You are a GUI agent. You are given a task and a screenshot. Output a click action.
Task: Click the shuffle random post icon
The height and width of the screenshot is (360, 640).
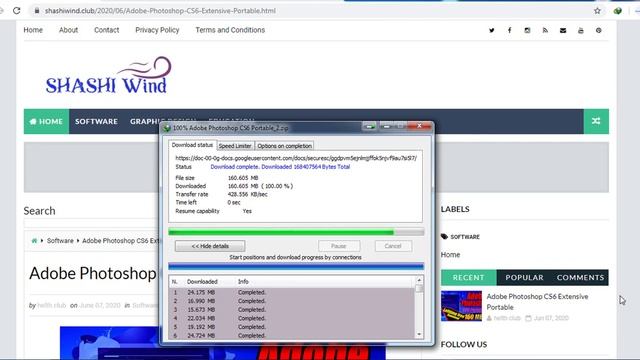coord(596,121)
